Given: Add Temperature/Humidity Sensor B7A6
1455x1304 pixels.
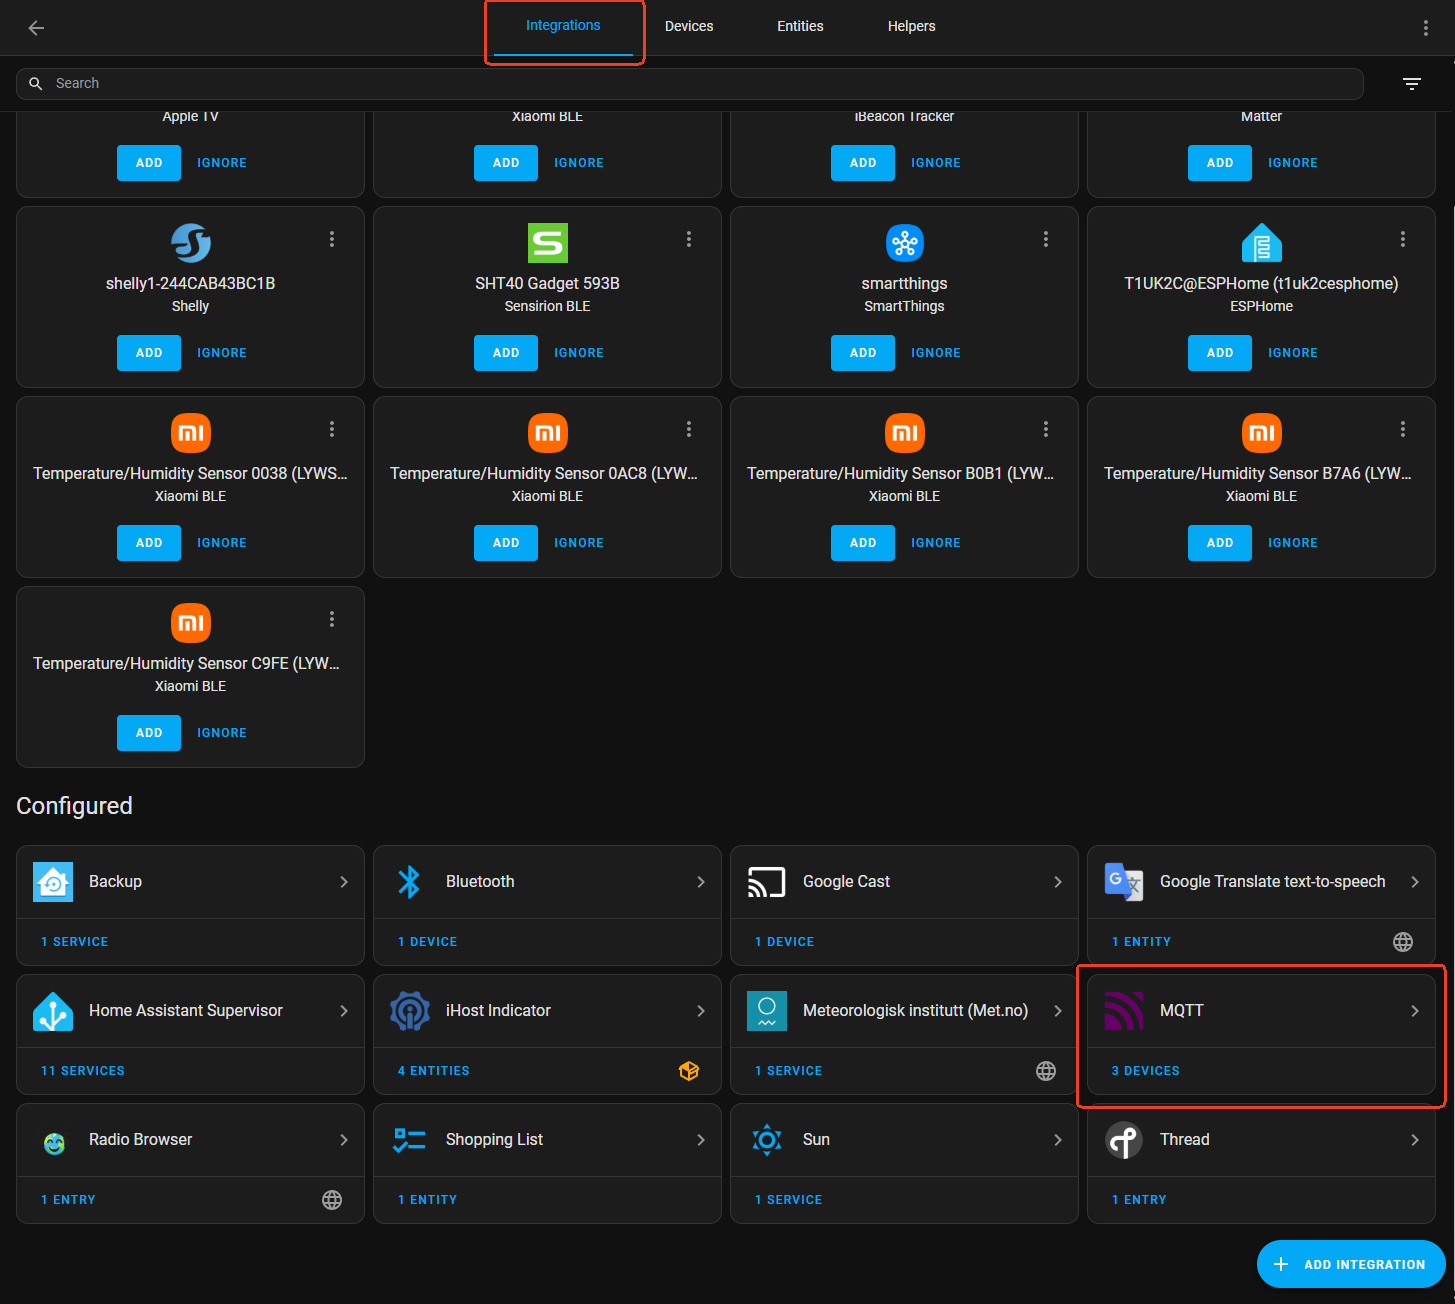Looking at the screenshot, I should [x=1220, y=543].
